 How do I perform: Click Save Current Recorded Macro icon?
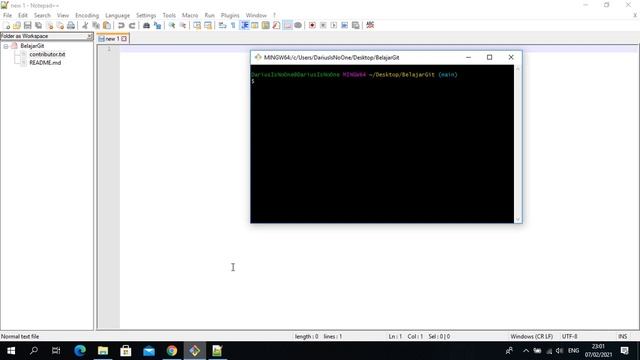[356, 25]
